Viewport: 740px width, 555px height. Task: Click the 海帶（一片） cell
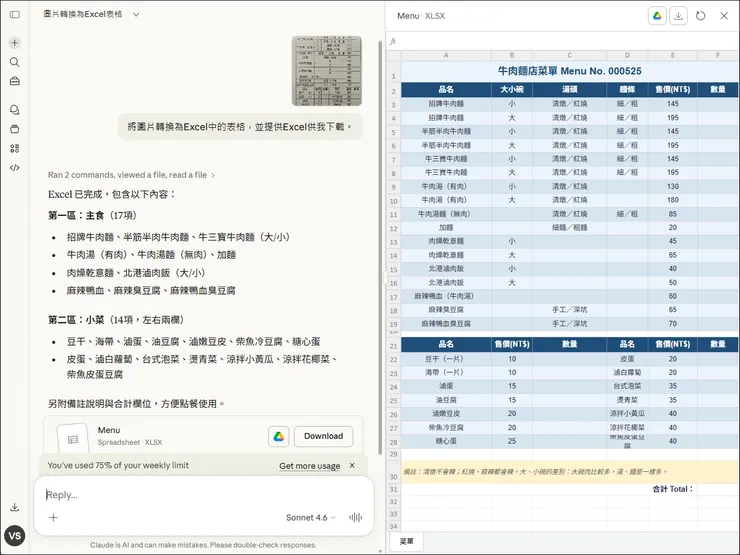446,373
